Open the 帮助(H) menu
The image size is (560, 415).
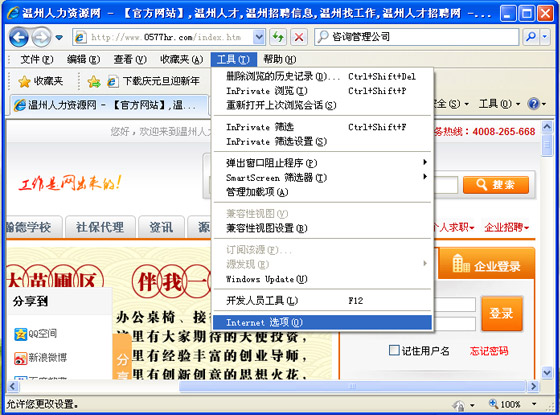click(x=280, y=59)
